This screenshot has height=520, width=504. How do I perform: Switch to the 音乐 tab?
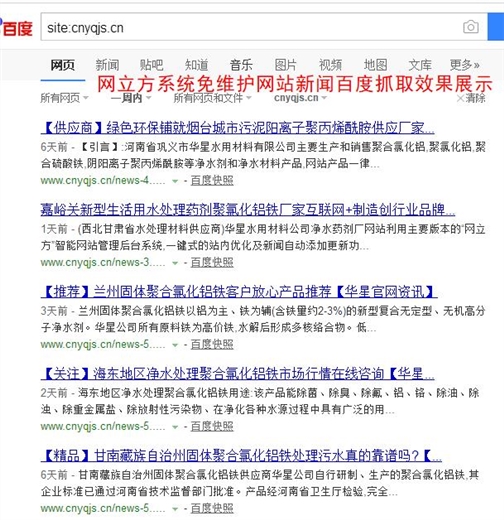coord(241,65)
